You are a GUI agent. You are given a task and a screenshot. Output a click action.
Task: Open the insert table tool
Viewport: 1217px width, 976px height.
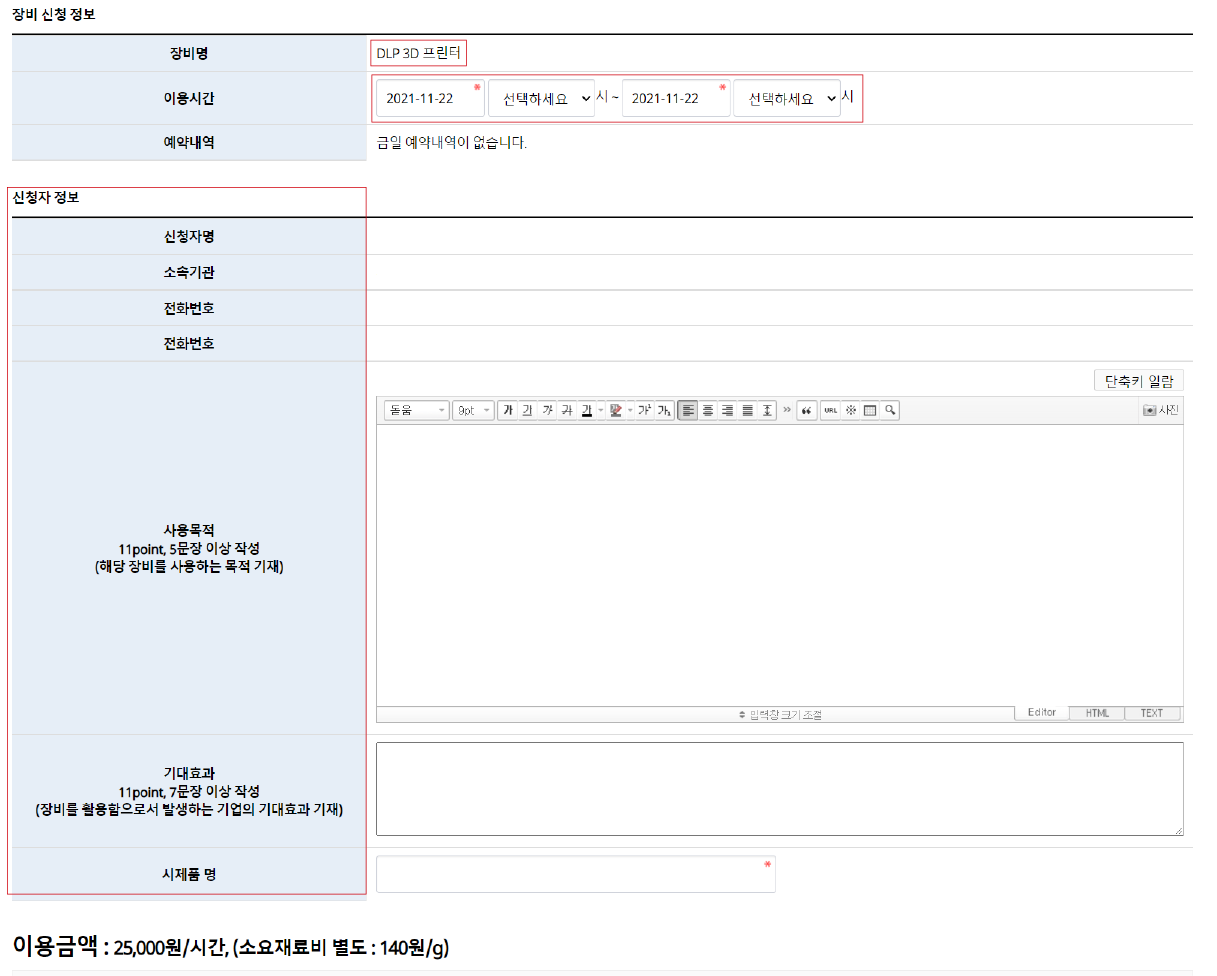click(870, 410)
